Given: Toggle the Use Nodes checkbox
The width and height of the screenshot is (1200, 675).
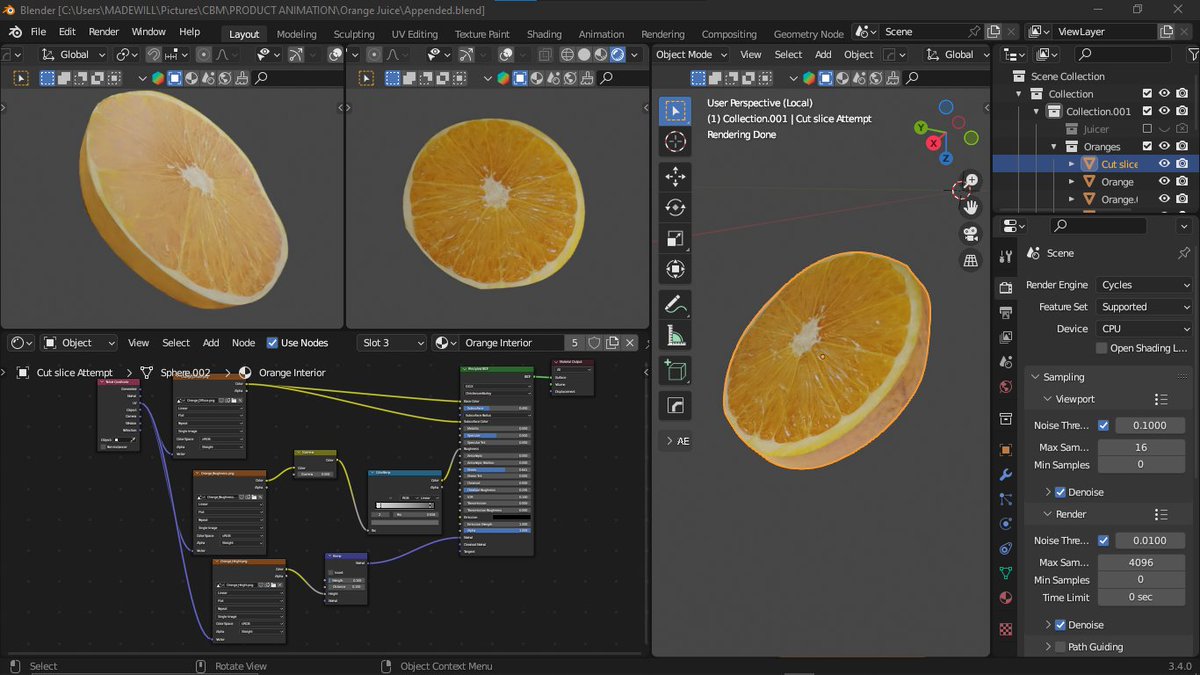Looking at the screenshot, I should 272,343.
